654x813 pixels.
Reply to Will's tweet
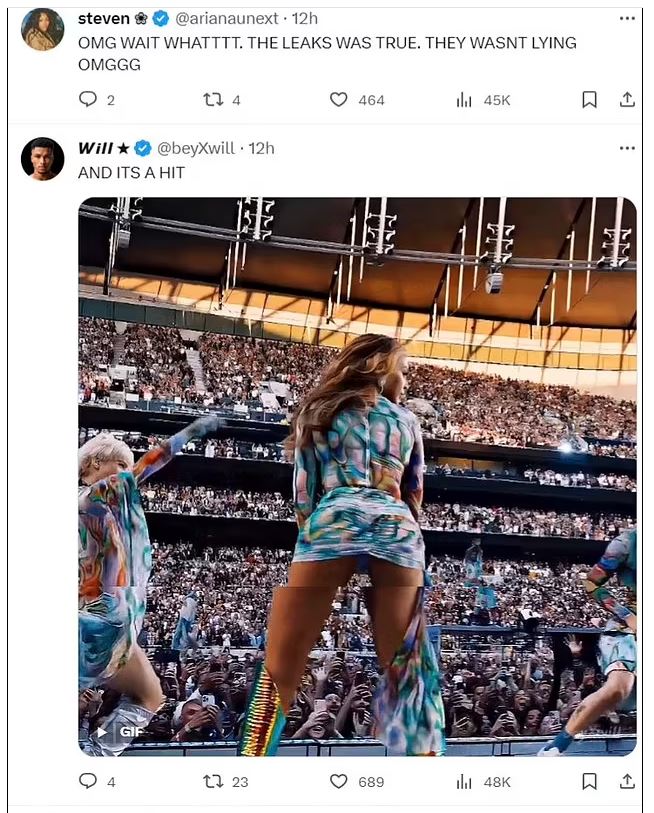click(88, 781)
